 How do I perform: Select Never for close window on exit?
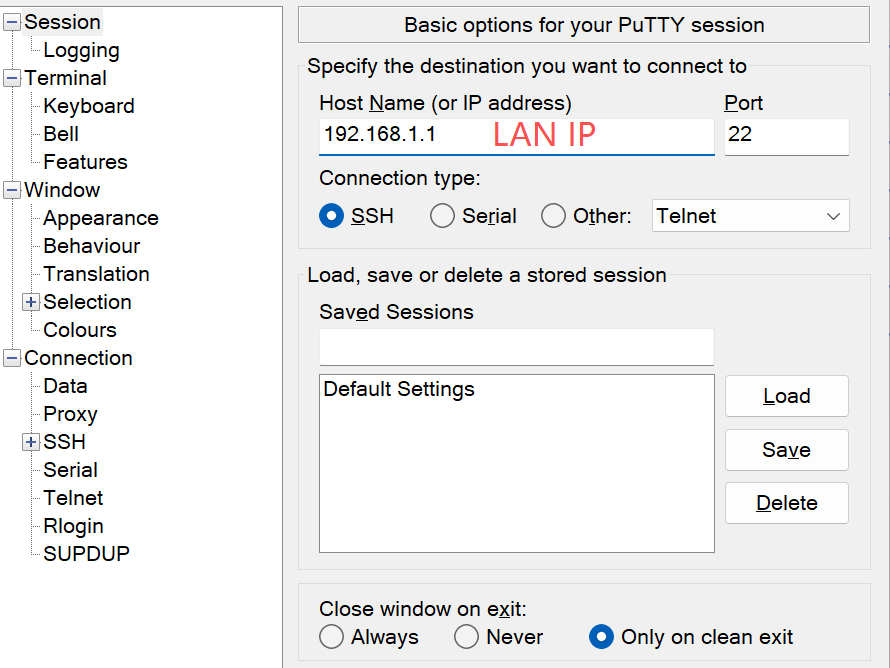coord(466,637)
